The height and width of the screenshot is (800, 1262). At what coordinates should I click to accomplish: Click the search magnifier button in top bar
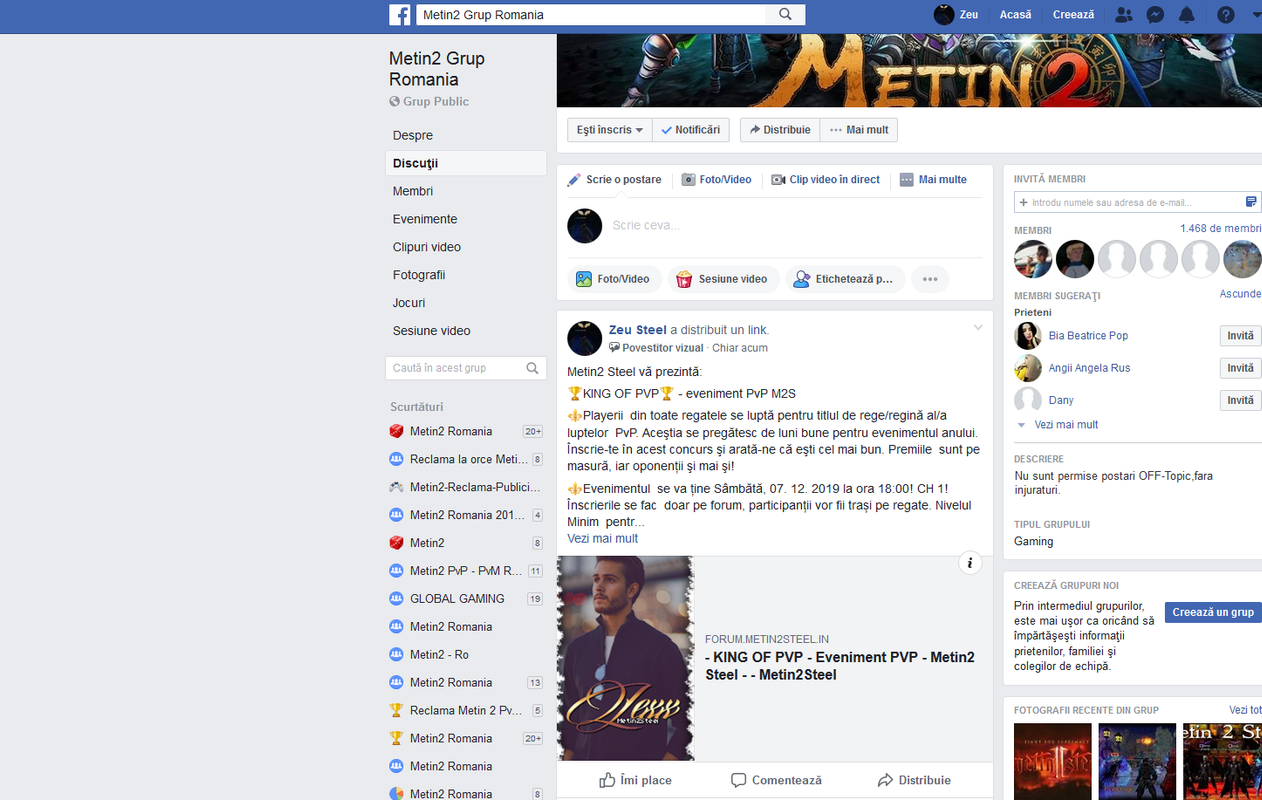[x=786, y=15]
